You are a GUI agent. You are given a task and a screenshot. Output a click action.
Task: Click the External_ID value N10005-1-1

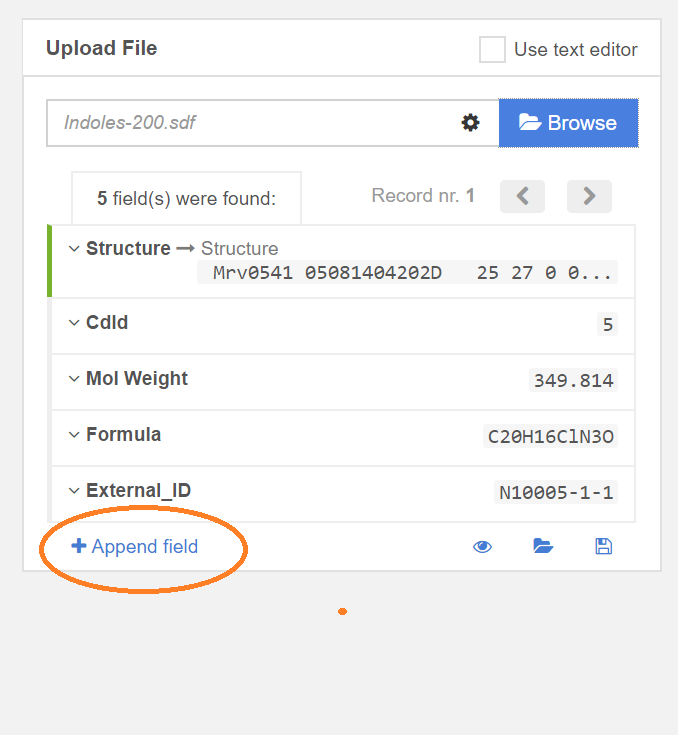[x=556, y=492]
